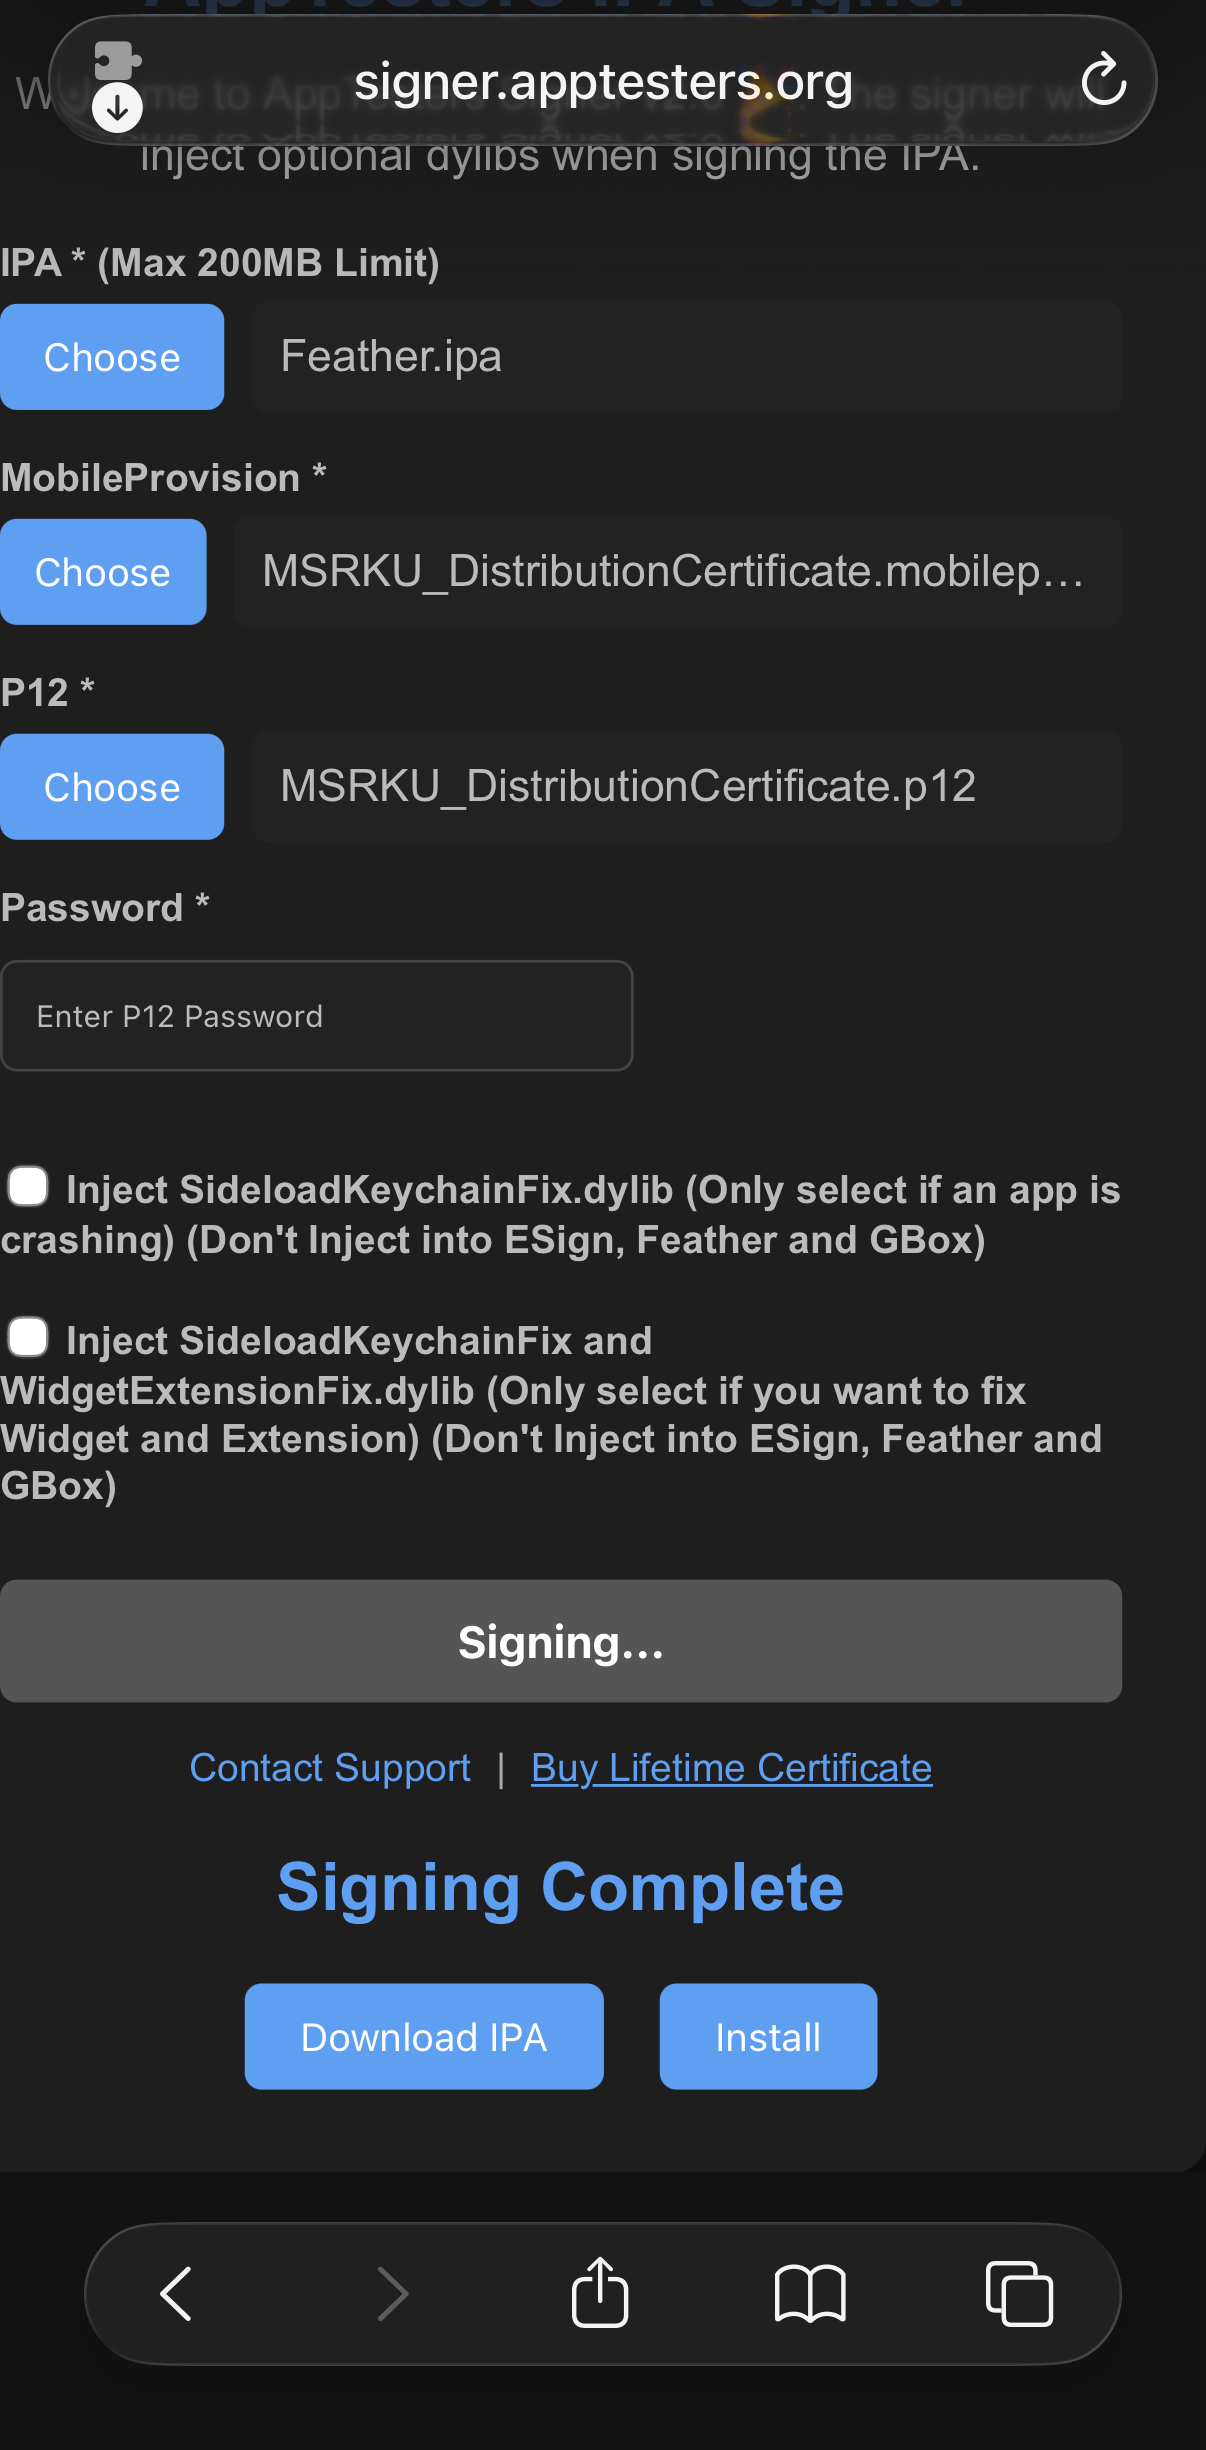Open Bookmarks with the book icon
1206x2450 pixels.
(x=810, y=2293)
